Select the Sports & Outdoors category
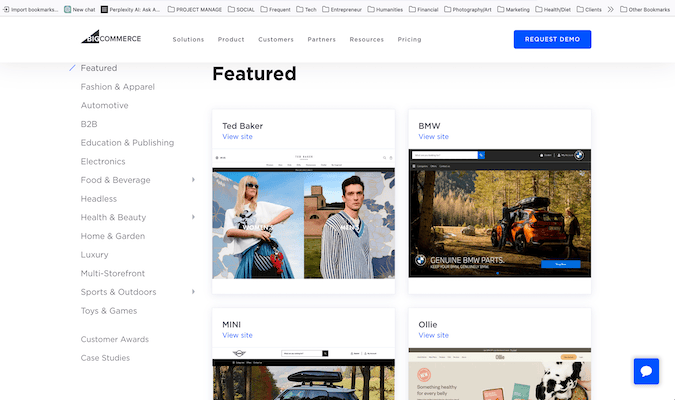 [x=118, y=292]
